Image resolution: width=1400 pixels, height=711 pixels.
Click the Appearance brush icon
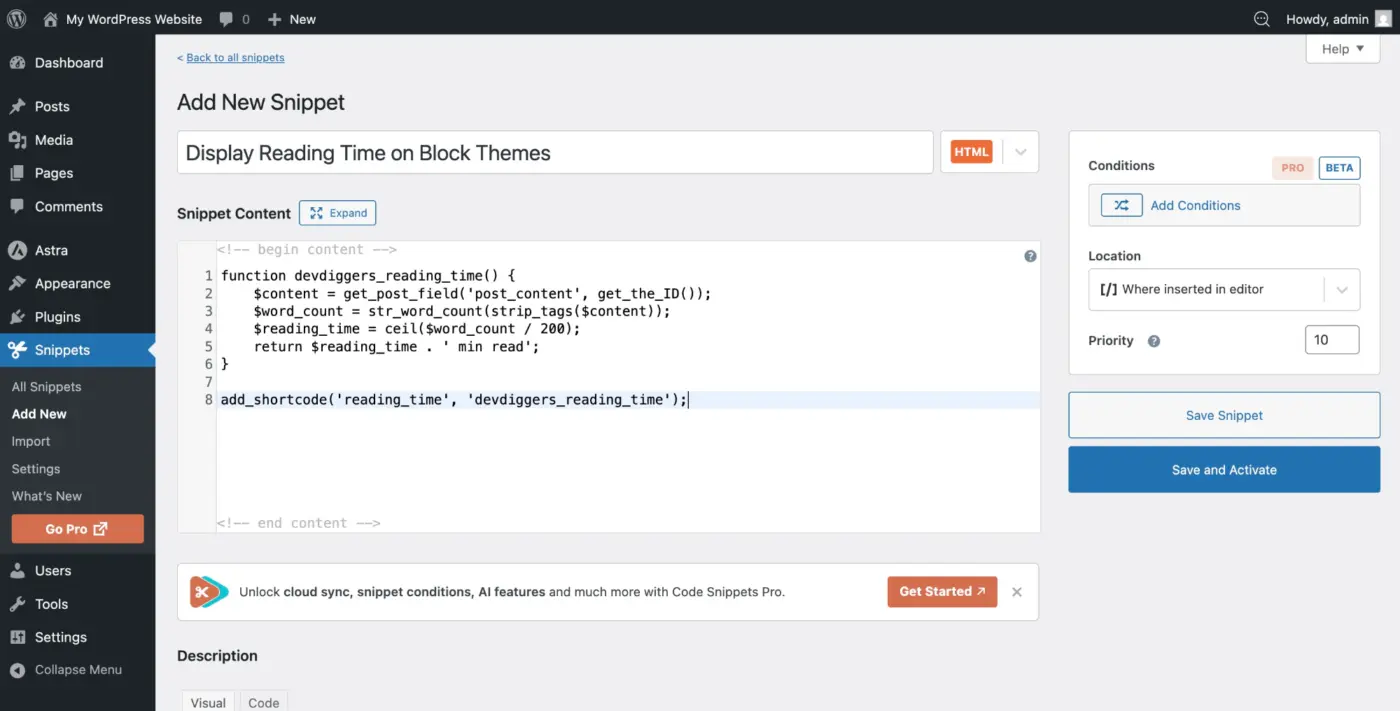[17, 283]
